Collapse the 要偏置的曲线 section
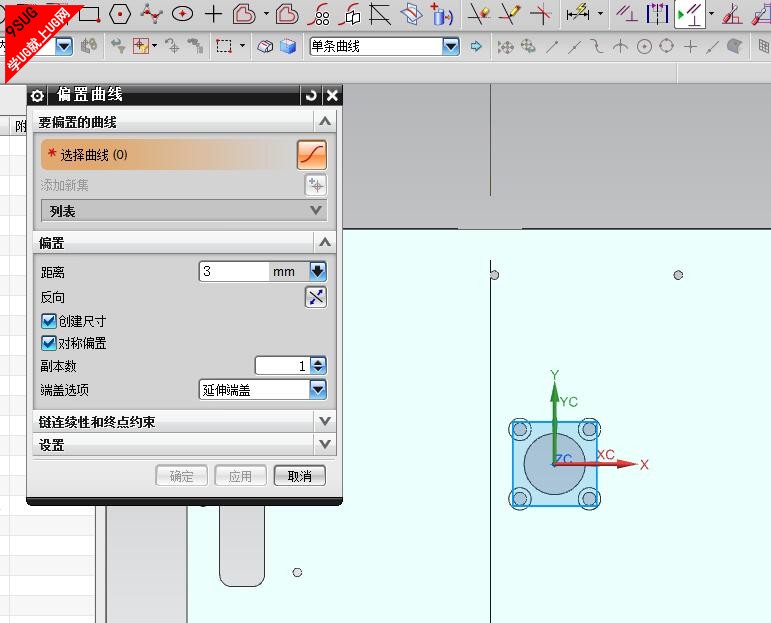 coord(325,121)
